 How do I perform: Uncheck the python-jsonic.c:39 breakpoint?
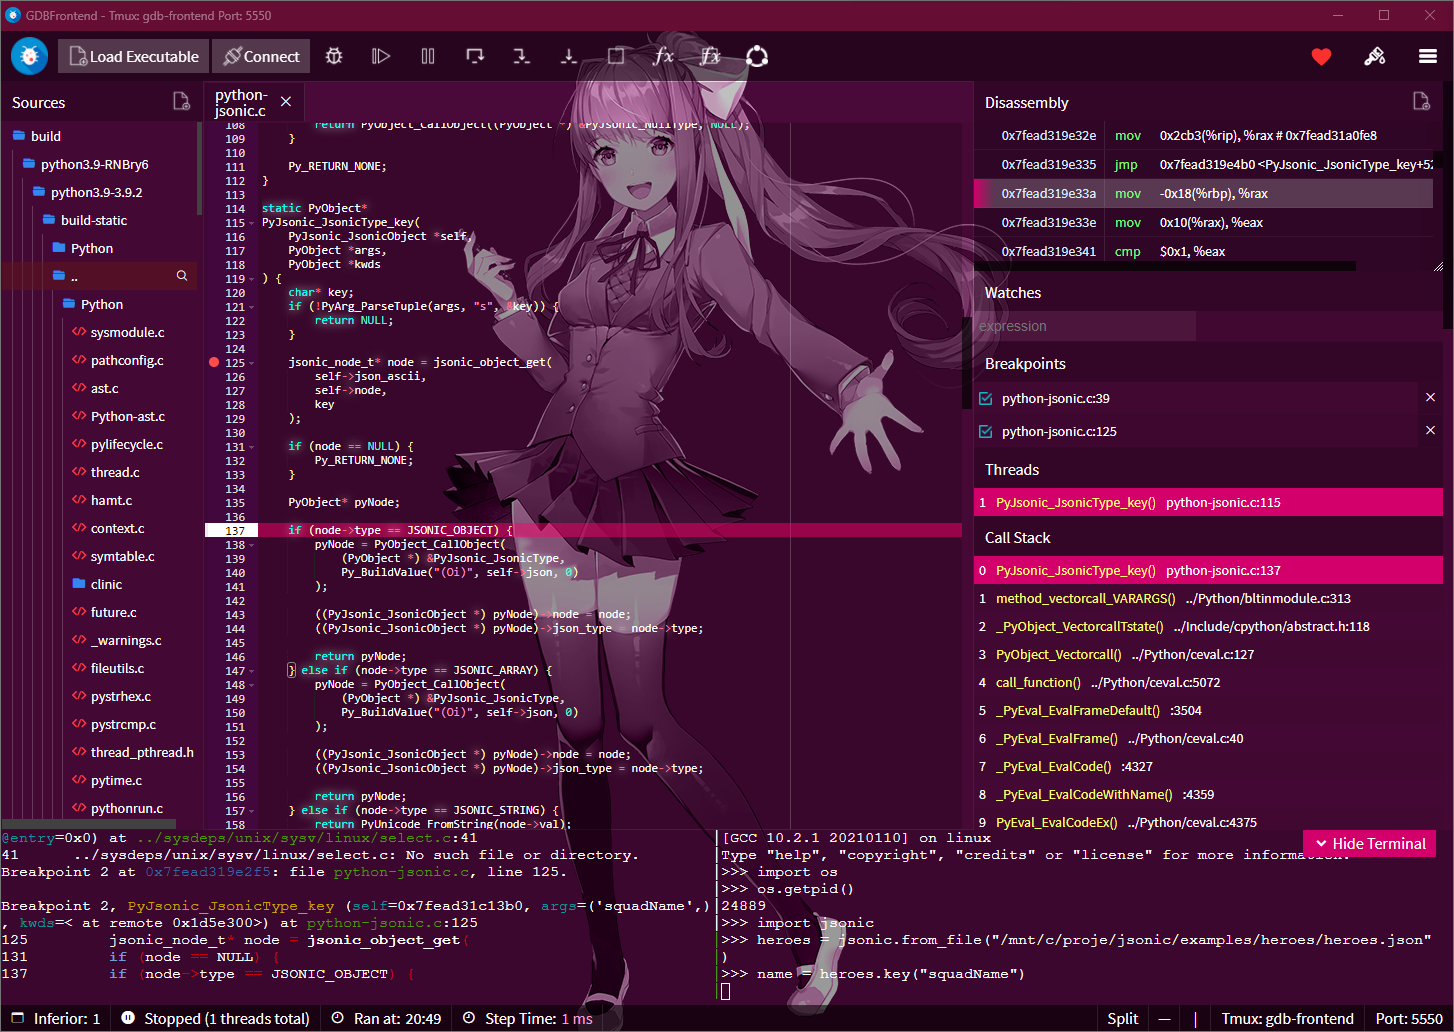point(985,397)
